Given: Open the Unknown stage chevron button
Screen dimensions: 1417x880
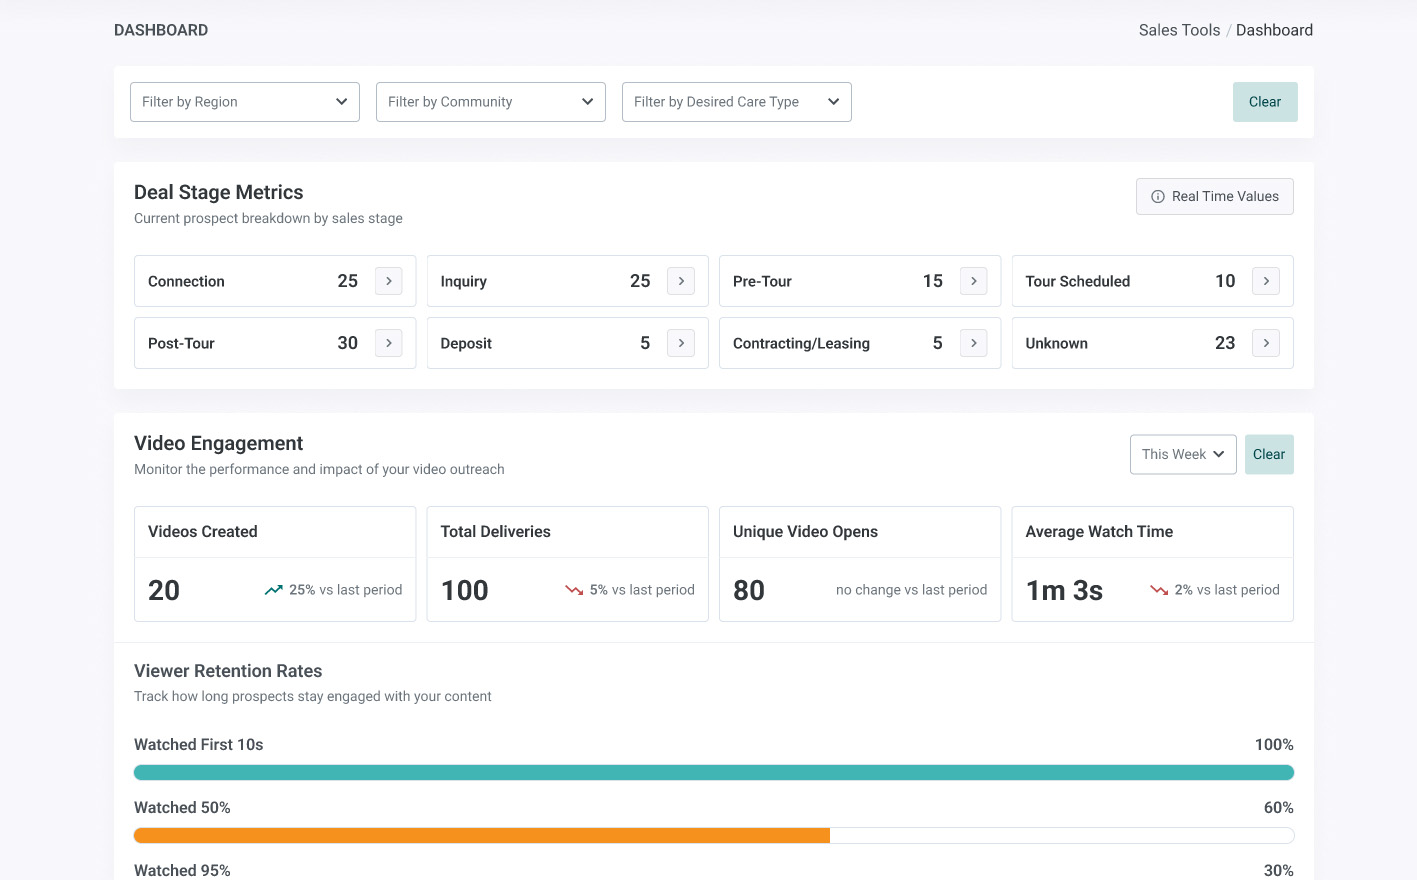Looking at the screenshot, I should pos(1266,343).
